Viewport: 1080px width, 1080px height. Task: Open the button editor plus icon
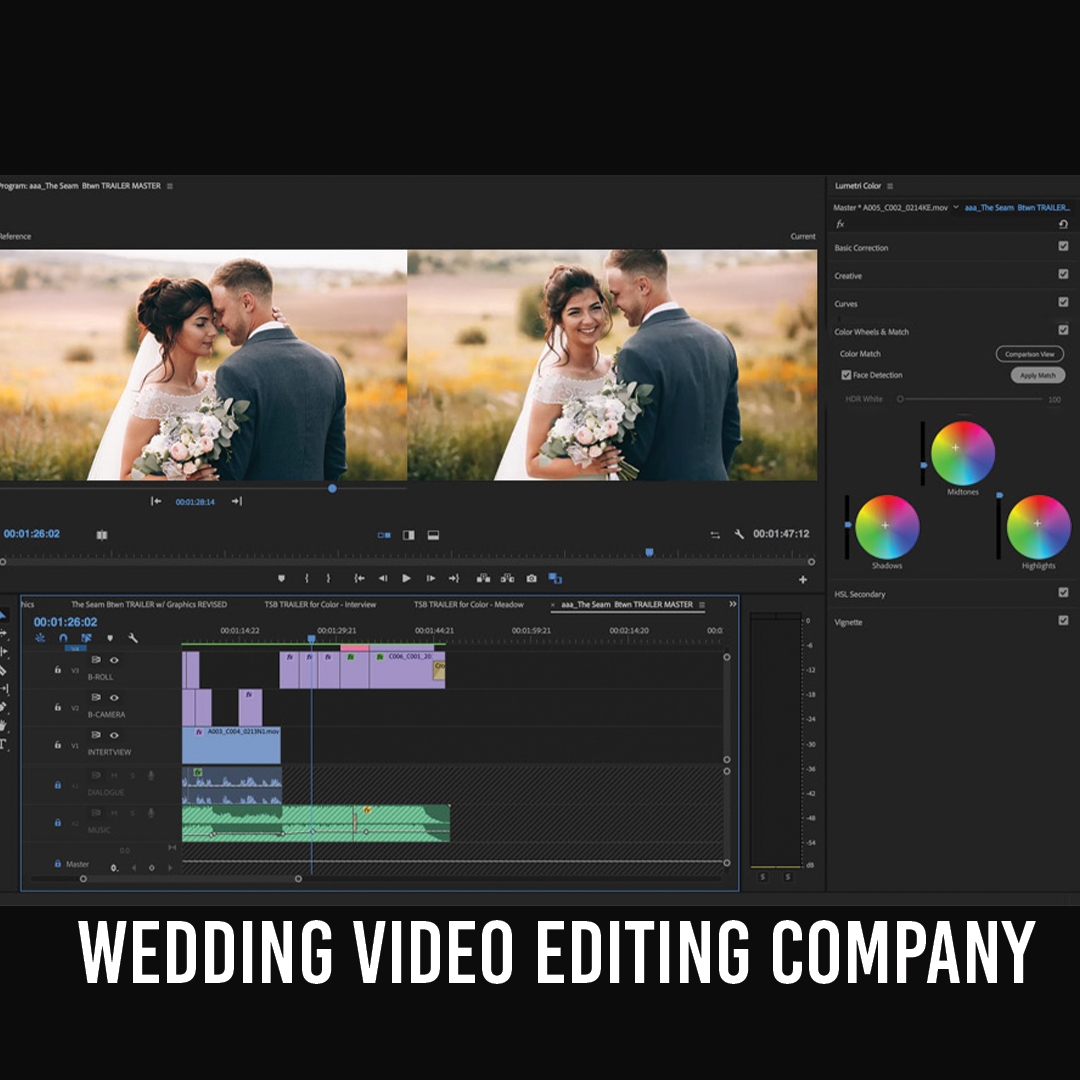coord(802,580)
